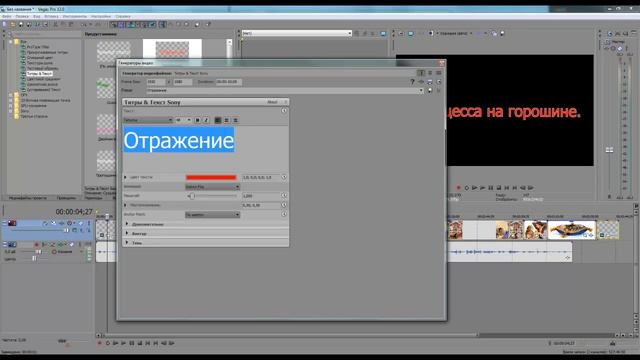
Task: Click the scale slider handle
Action: 191,196
